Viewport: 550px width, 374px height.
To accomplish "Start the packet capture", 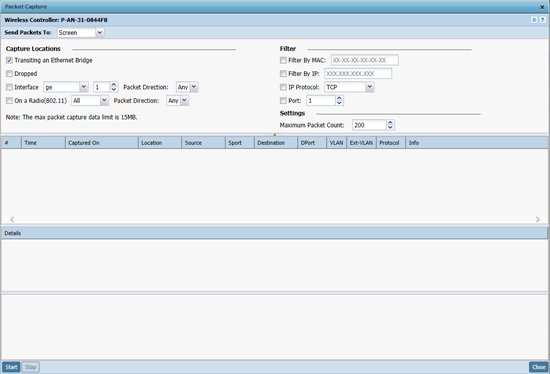I will (11, 367).
